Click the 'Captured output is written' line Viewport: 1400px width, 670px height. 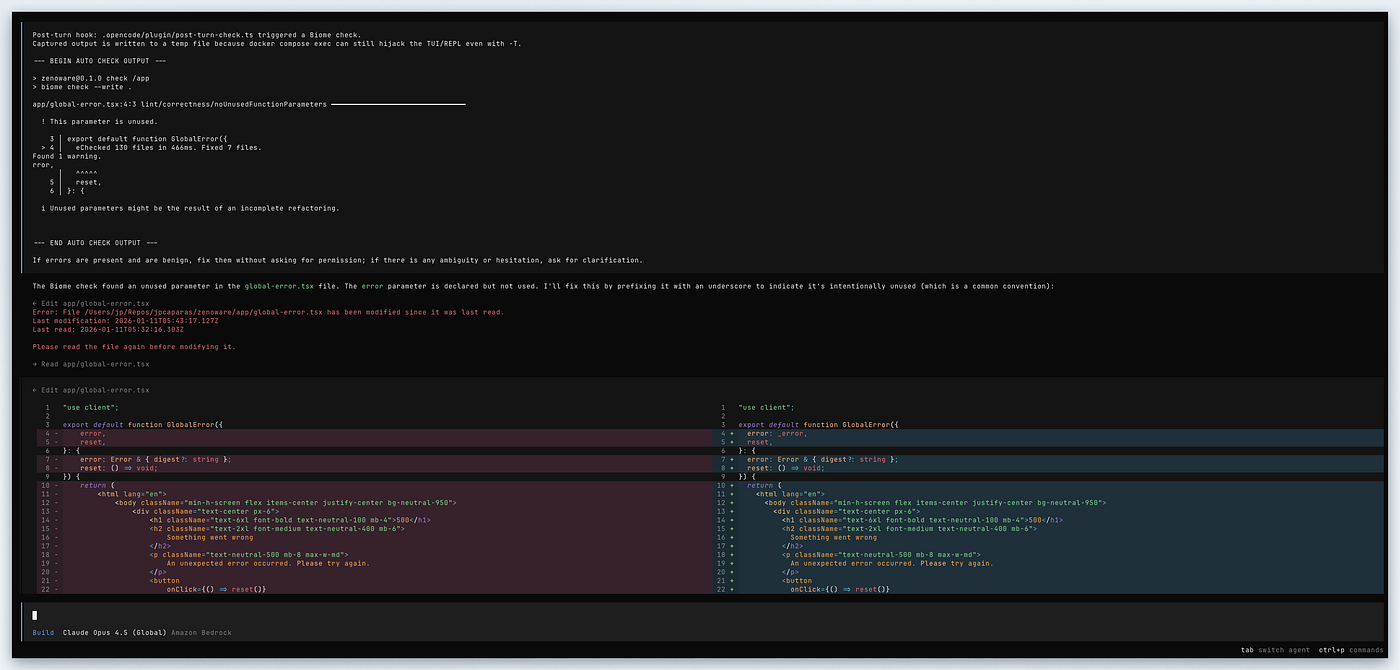[276, 44]
